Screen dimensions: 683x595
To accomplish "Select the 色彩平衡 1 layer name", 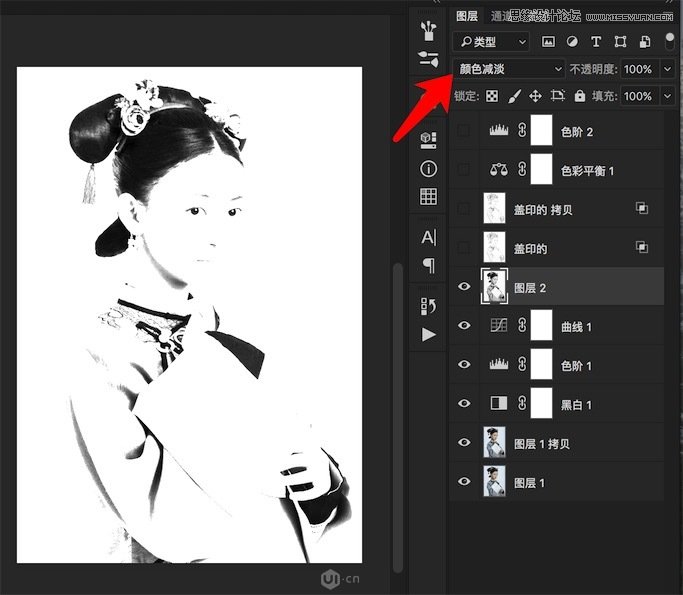I will [588, 171].
